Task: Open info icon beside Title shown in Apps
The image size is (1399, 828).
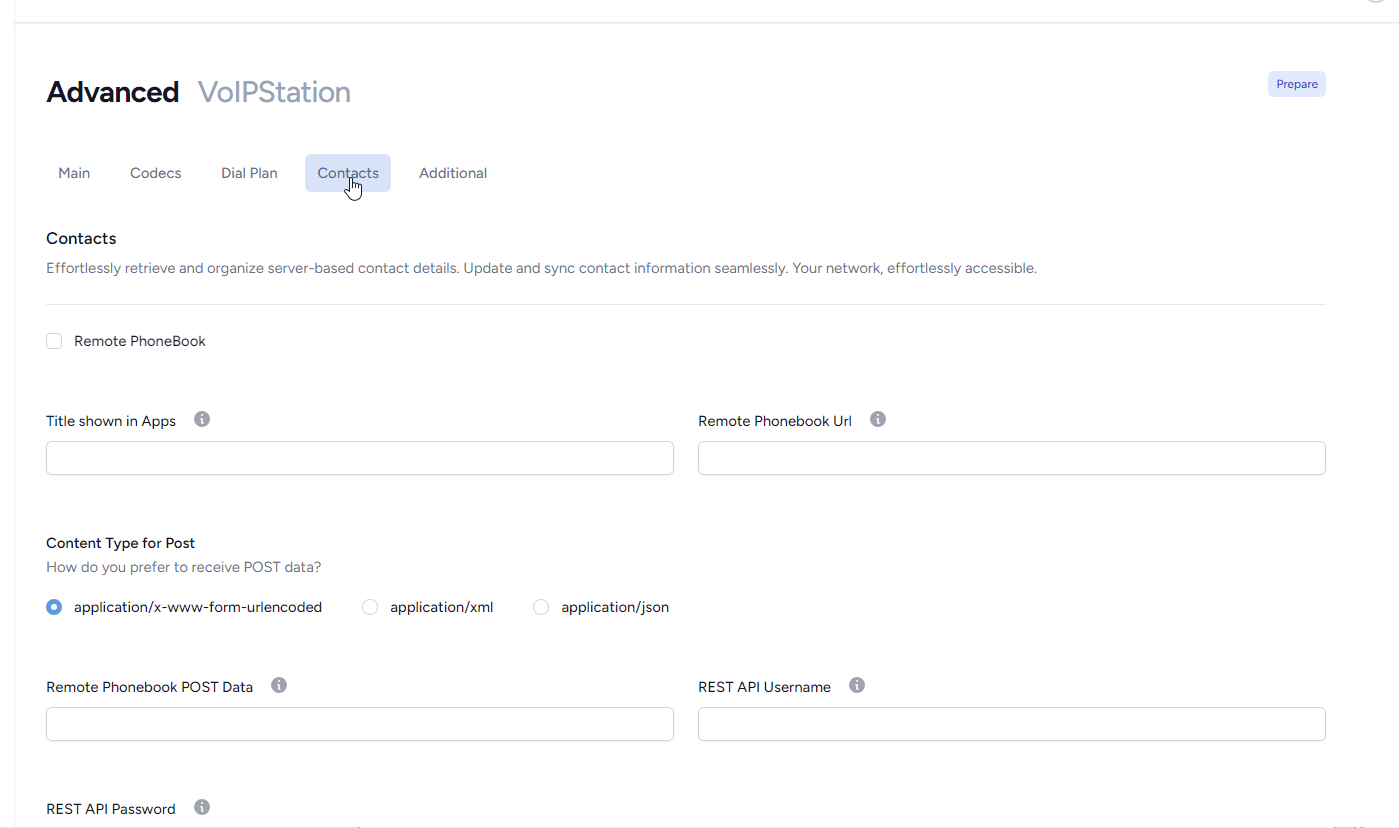Action: coord(202,419)
